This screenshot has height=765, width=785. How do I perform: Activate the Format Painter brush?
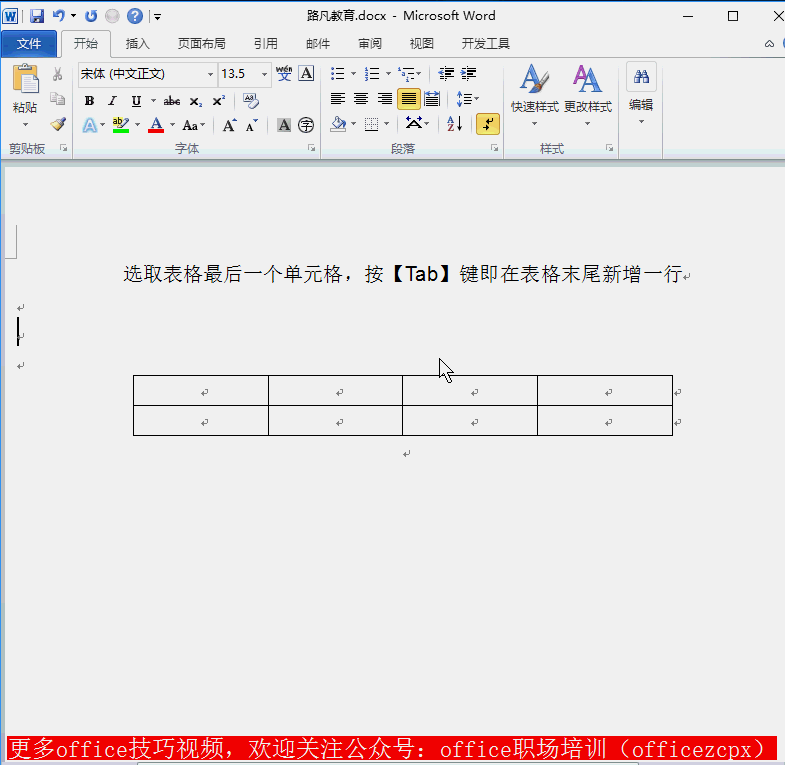tap(58, 124)
